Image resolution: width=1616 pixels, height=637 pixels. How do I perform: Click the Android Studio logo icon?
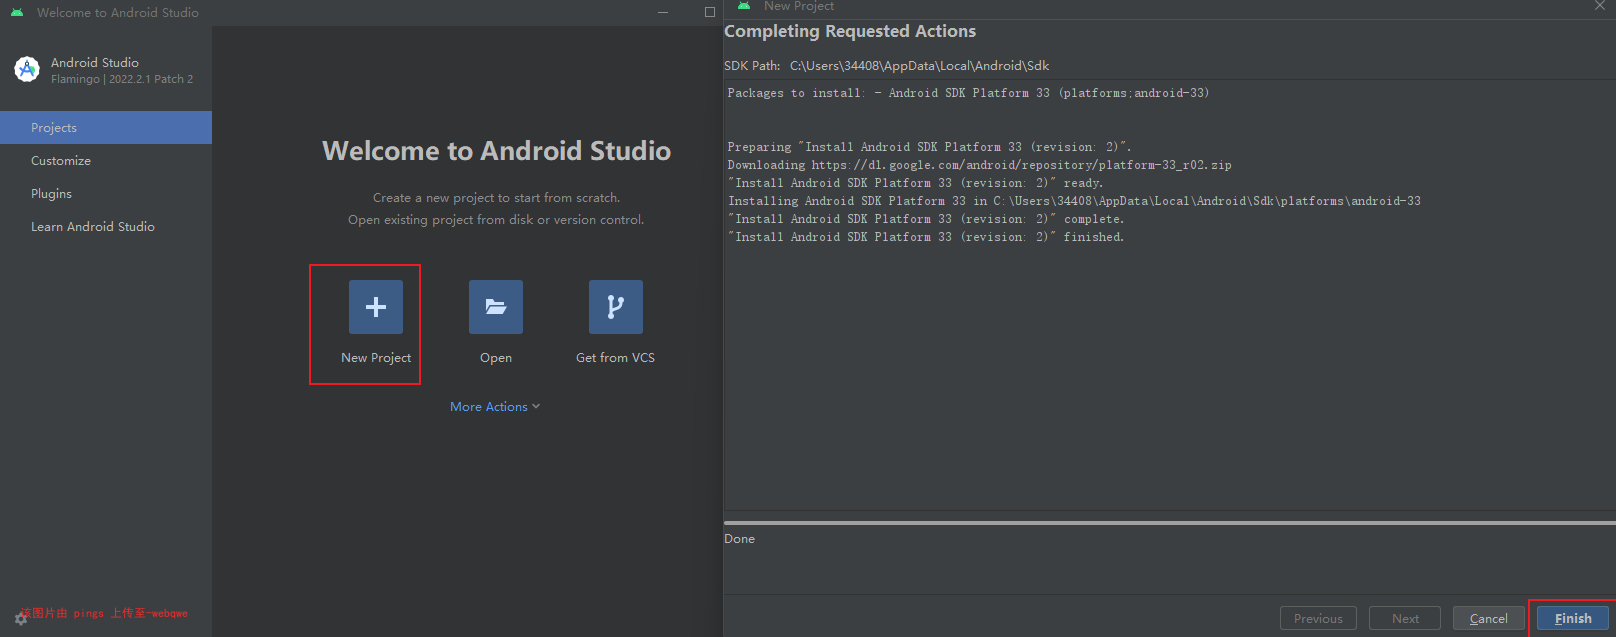[27, 69]
